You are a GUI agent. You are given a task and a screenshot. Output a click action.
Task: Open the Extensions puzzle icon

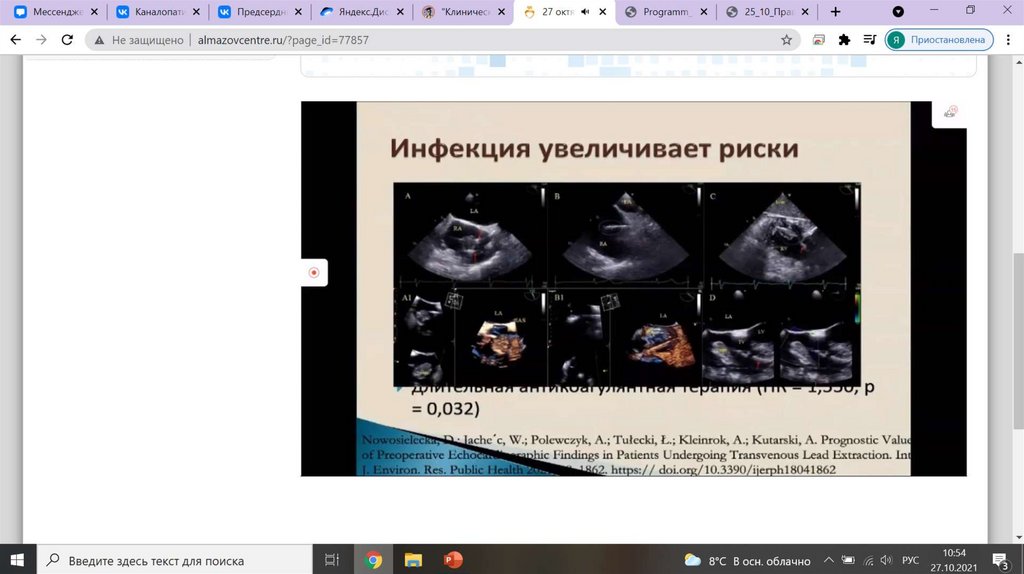pyautogui.click(x=844, y=40)
